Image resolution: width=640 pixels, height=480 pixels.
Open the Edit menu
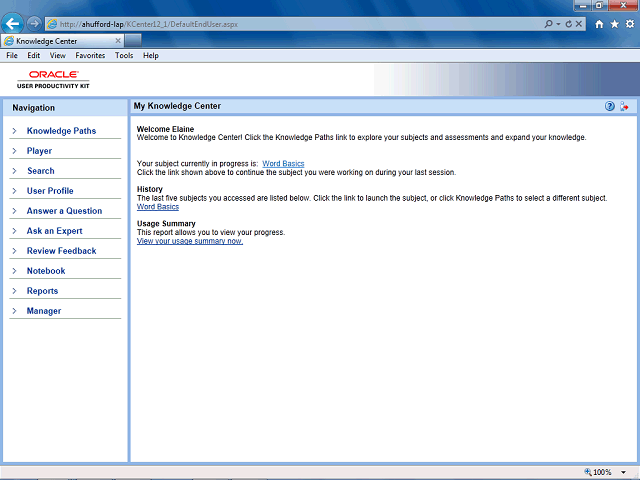tap(33, 56)
